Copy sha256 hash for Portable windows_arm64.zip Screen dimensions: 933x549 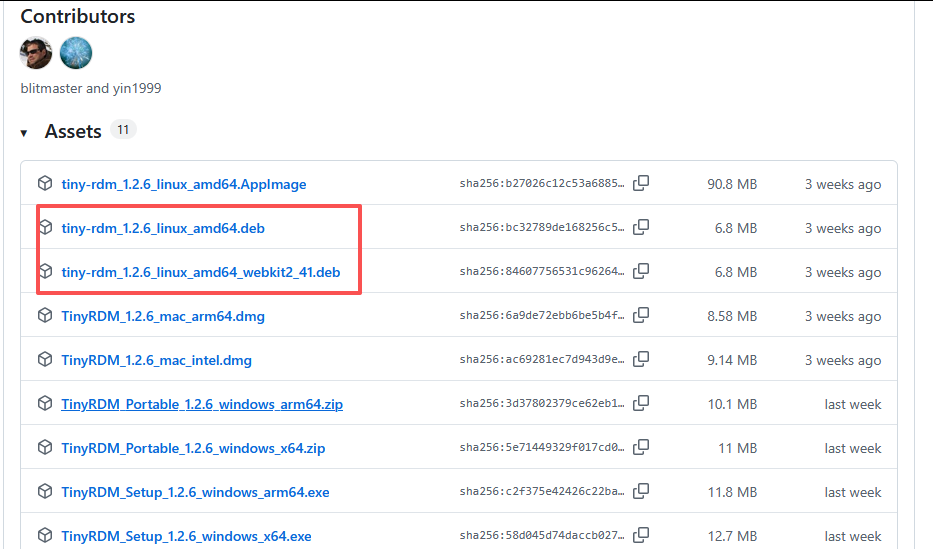coord(641,403)
